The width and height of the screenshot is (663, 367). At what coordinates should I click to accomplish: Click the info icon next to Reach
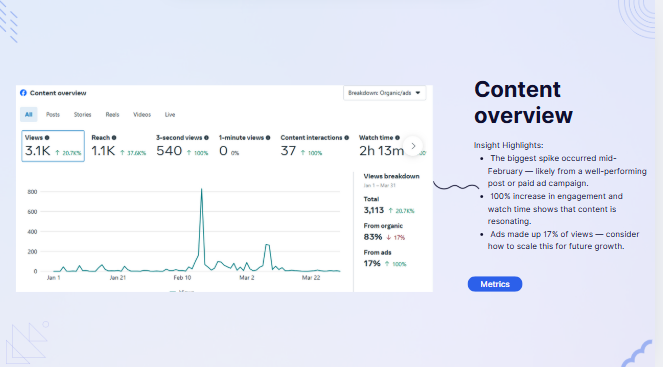tap(114, 138)
